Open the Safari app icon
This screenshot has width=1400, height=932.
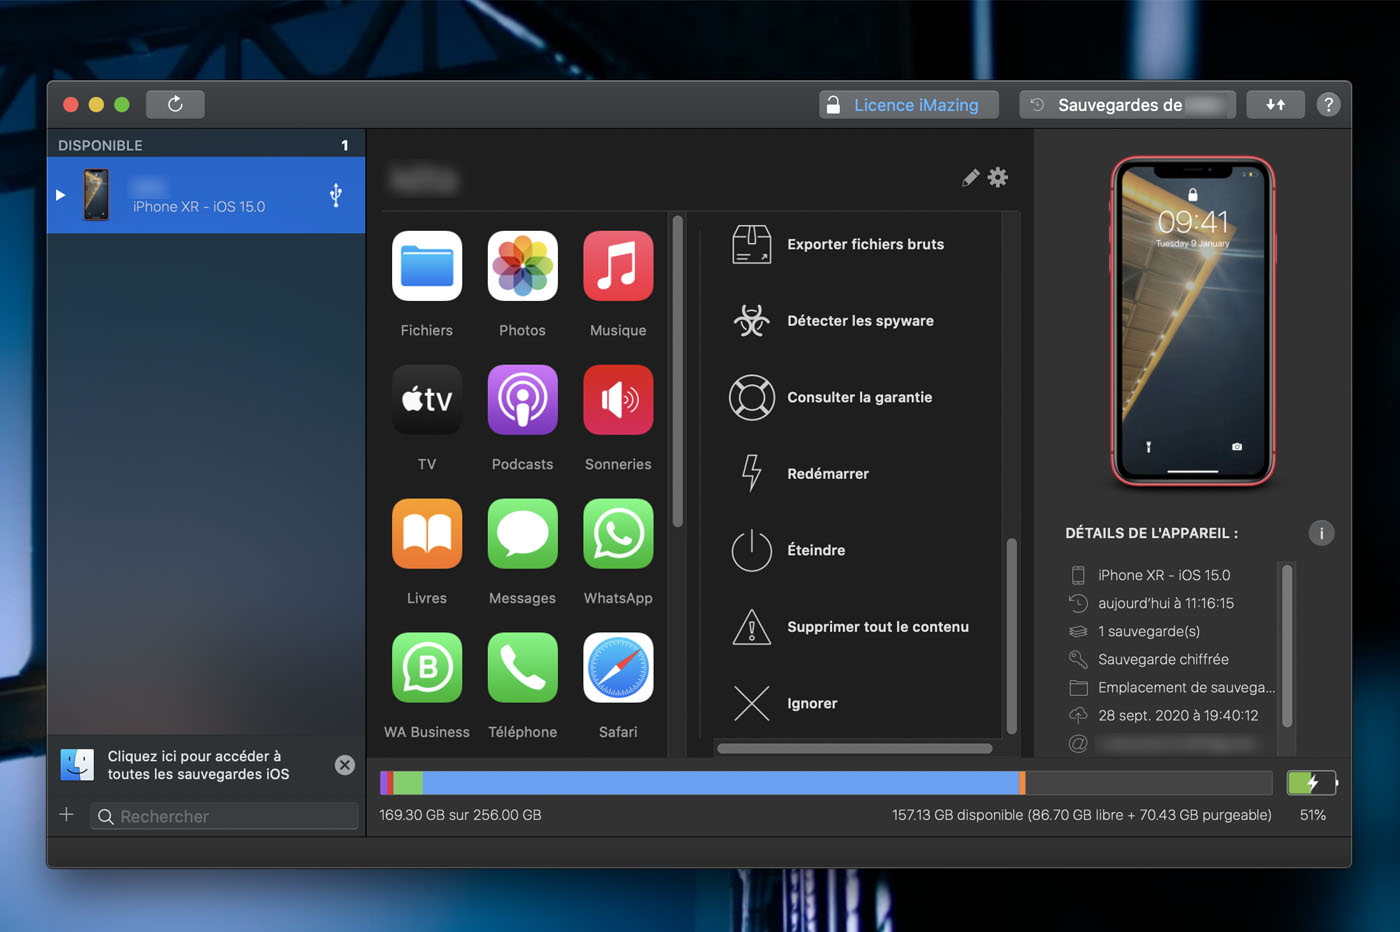(618, 668)
